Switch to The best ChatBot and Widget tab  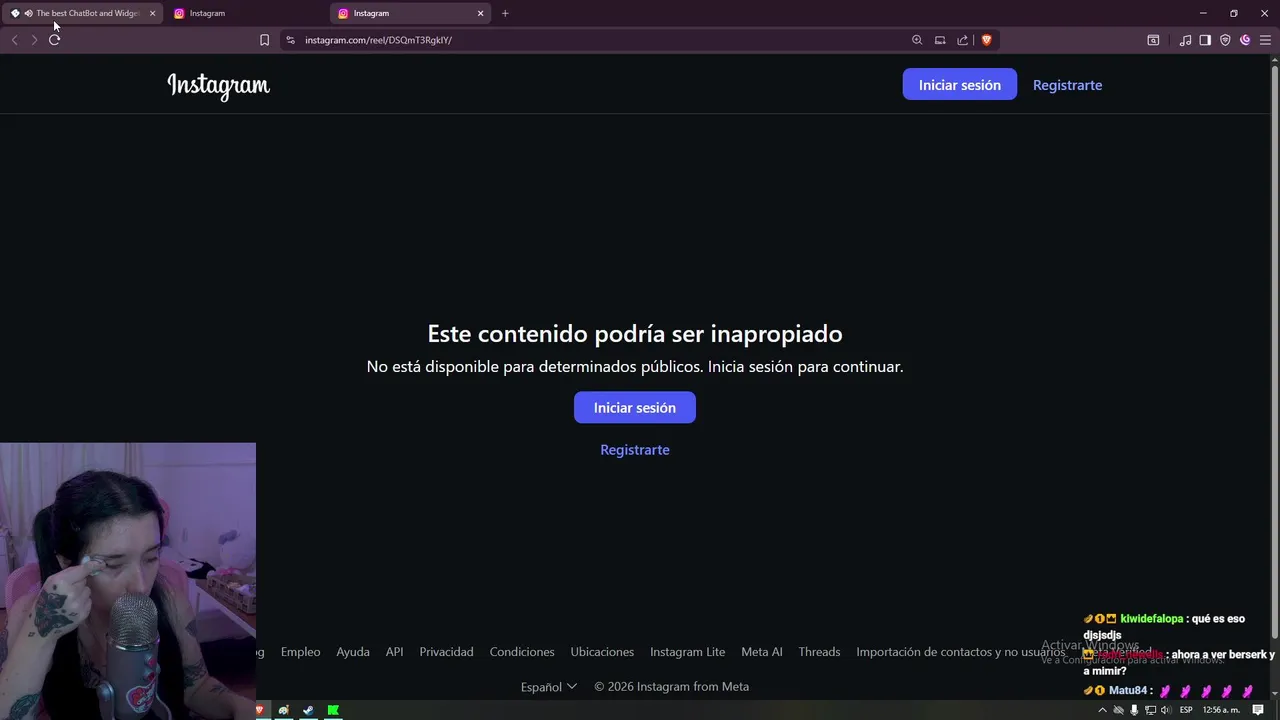(x=83, y=13)
